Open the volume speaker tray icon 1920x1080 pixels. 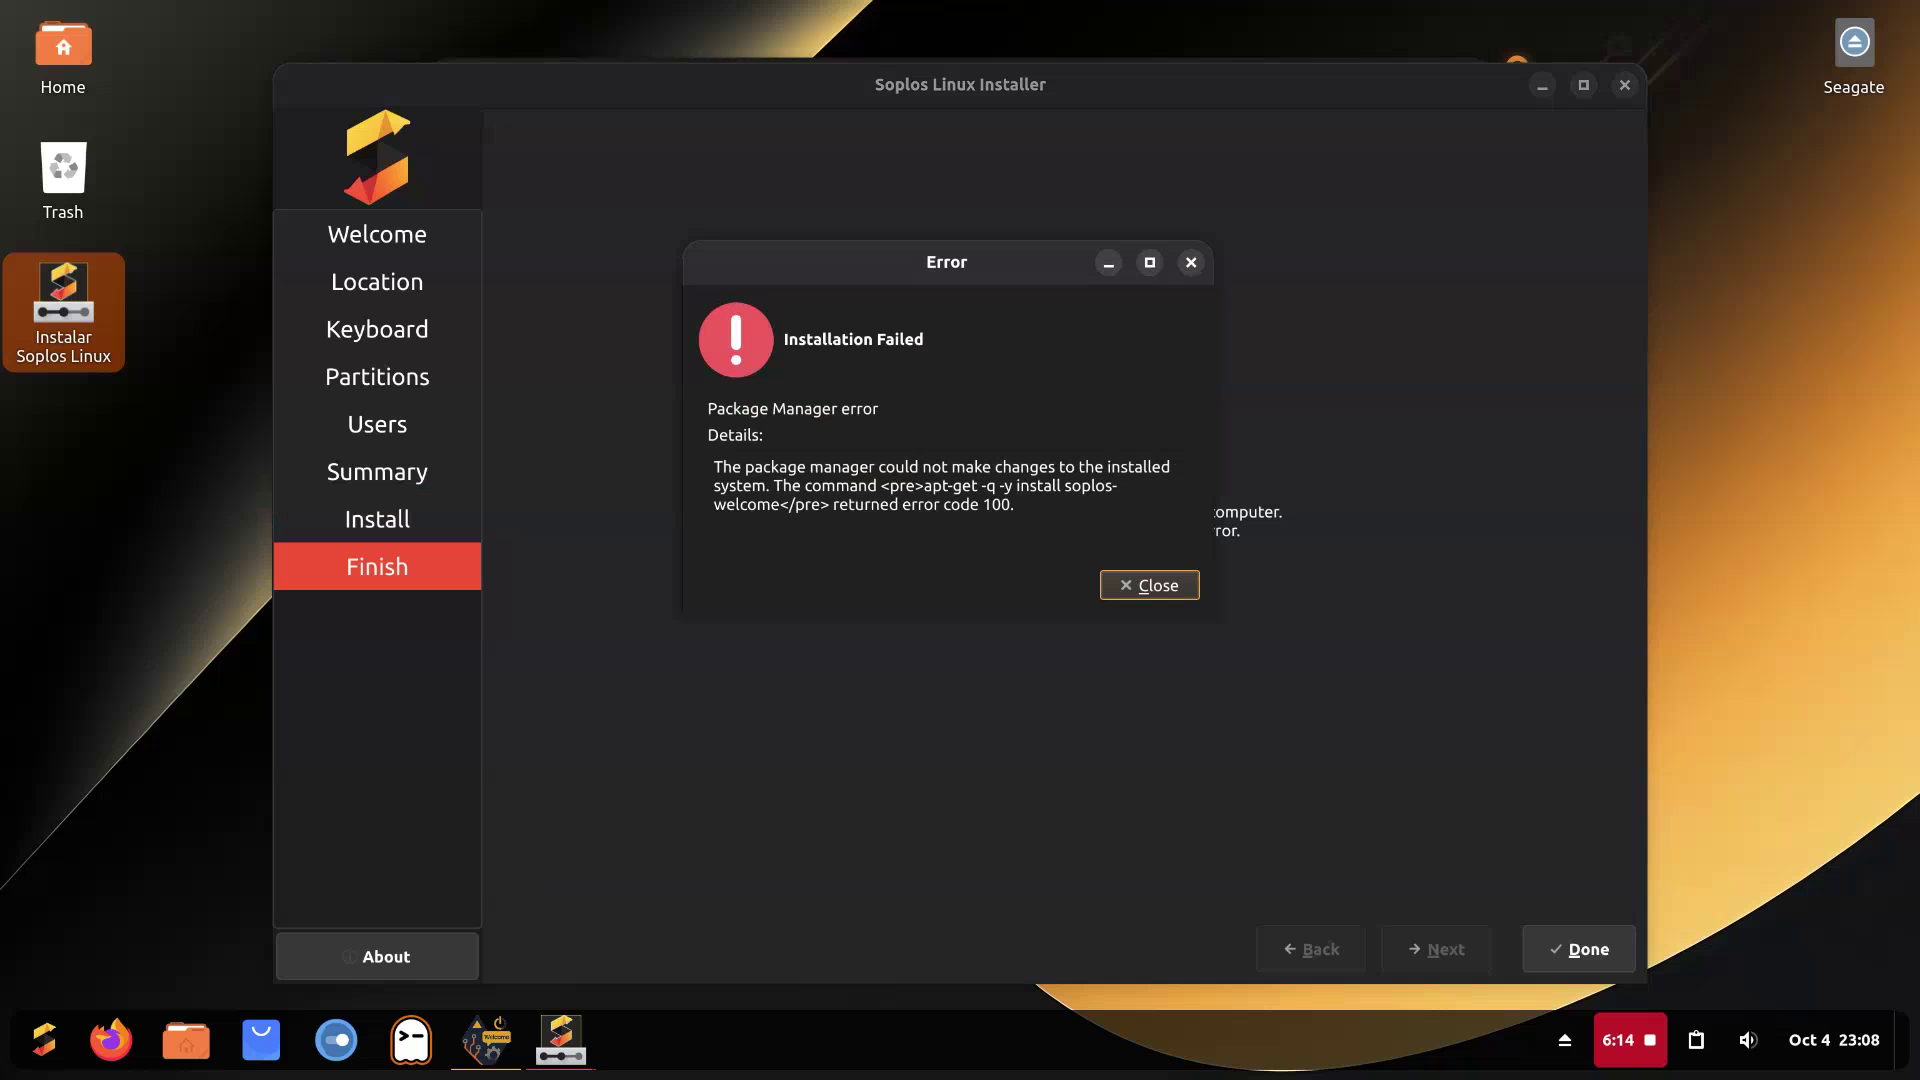click(1747, 1040)
